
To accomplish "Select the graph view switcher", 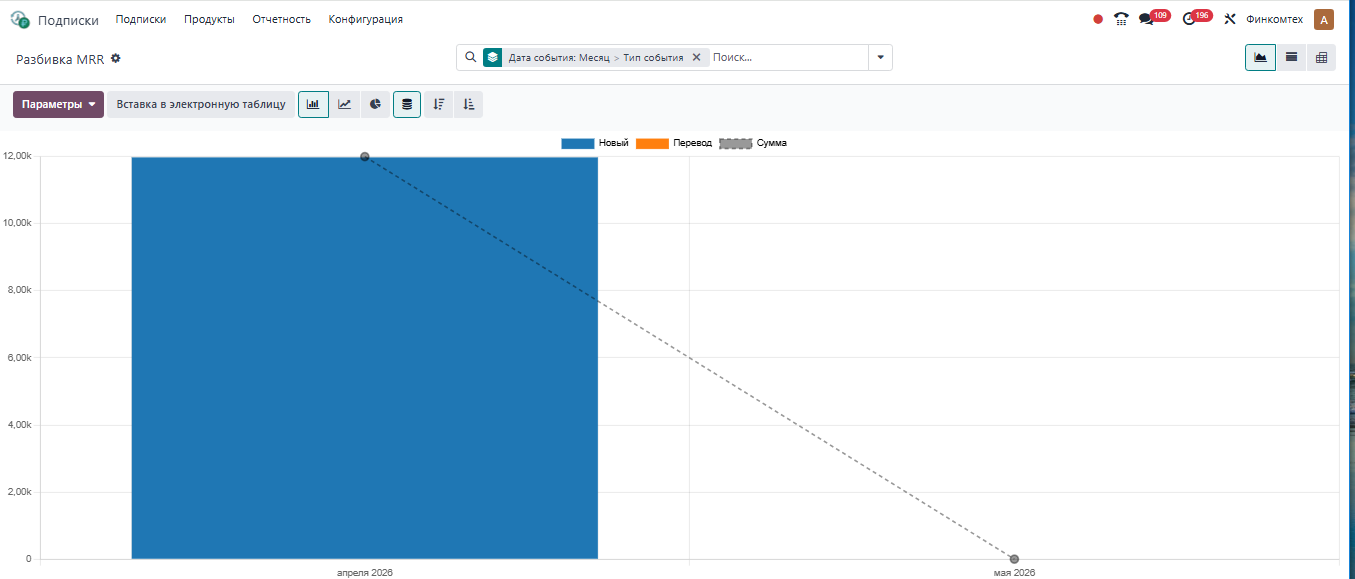I will [1260, 57].
